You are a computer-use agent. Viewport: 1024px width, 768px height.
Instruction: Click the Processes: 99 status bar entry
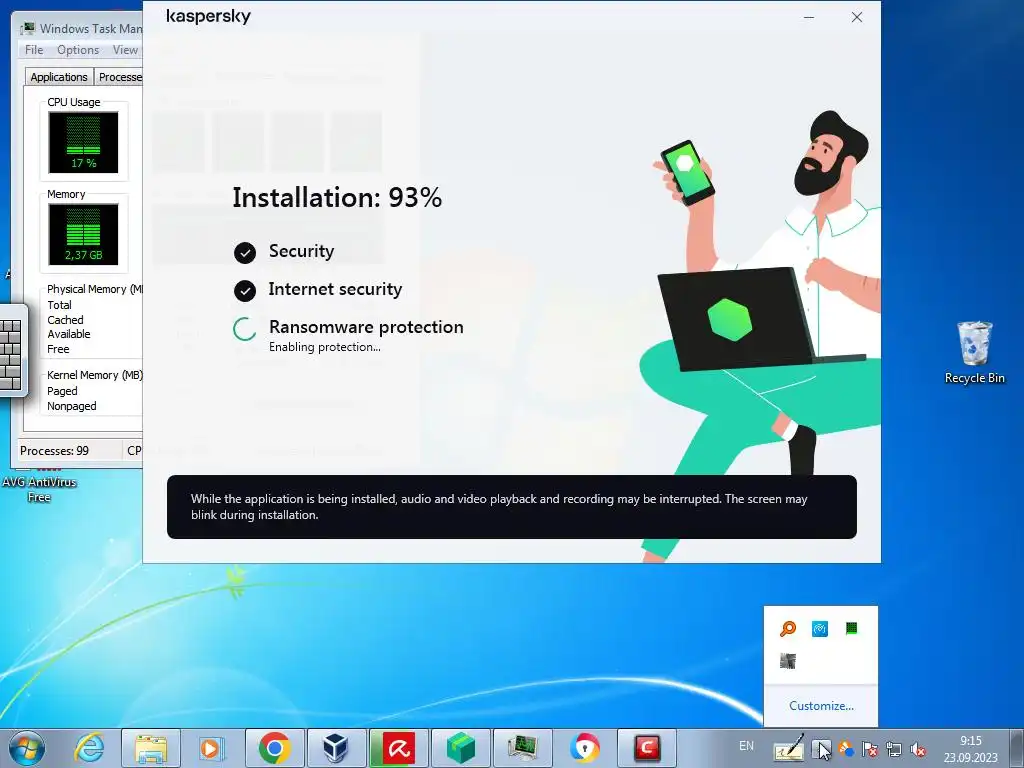54,451
